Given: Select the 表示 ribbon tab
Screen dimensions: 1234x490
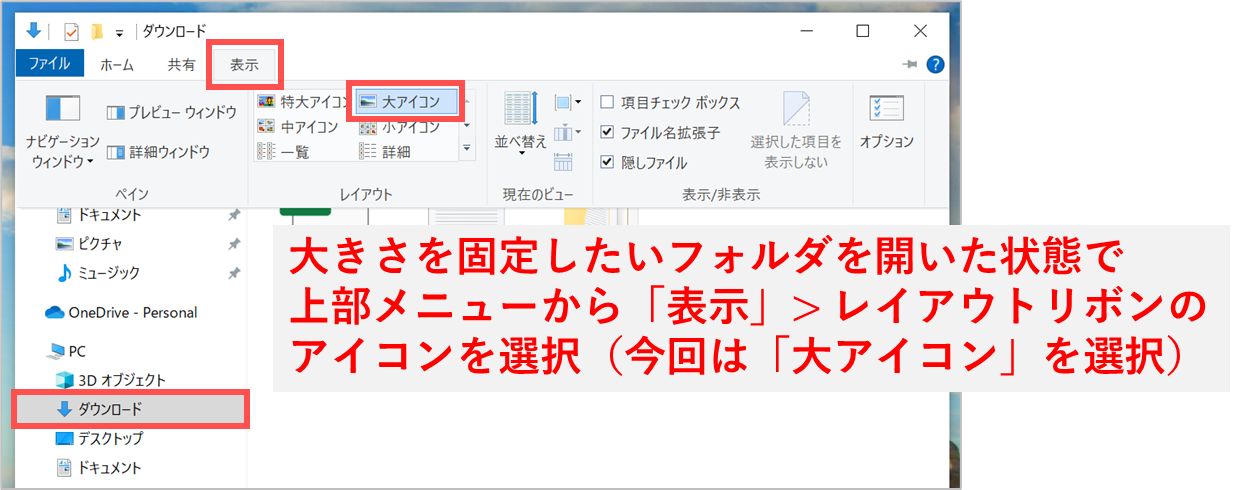Looking at the screenshot, I should click(244, 64).
